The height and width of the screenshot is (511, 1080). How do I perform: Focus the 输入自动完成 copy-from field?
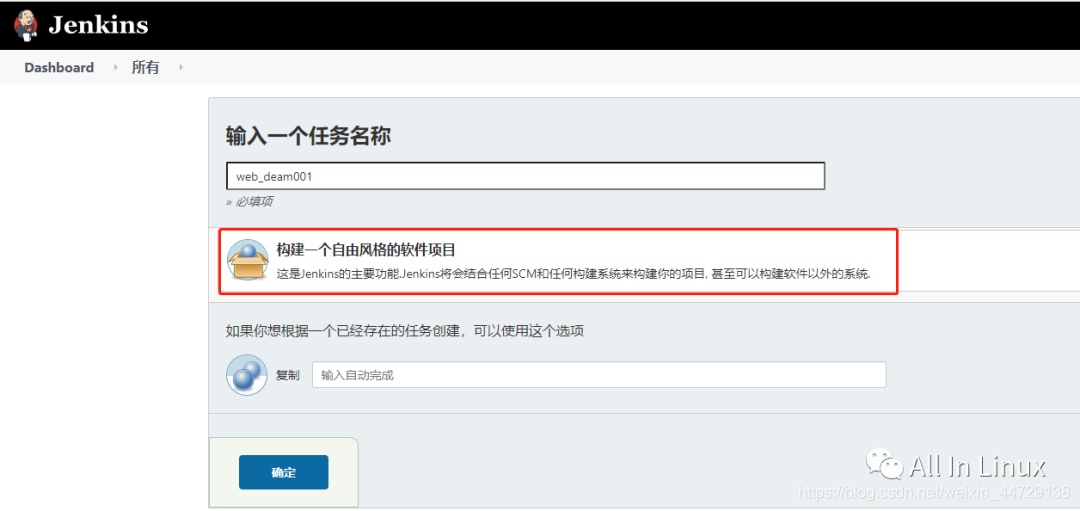point(599,375)
